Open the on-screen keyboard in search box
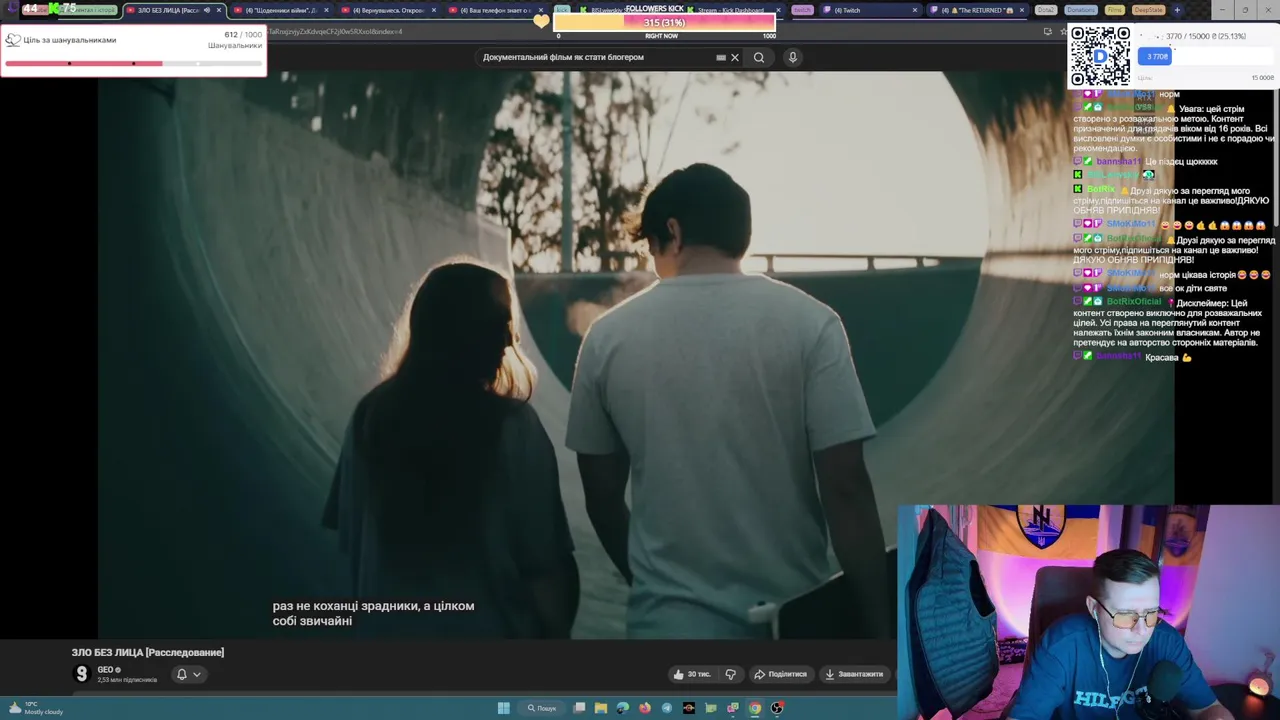 (x=721, y=57)
